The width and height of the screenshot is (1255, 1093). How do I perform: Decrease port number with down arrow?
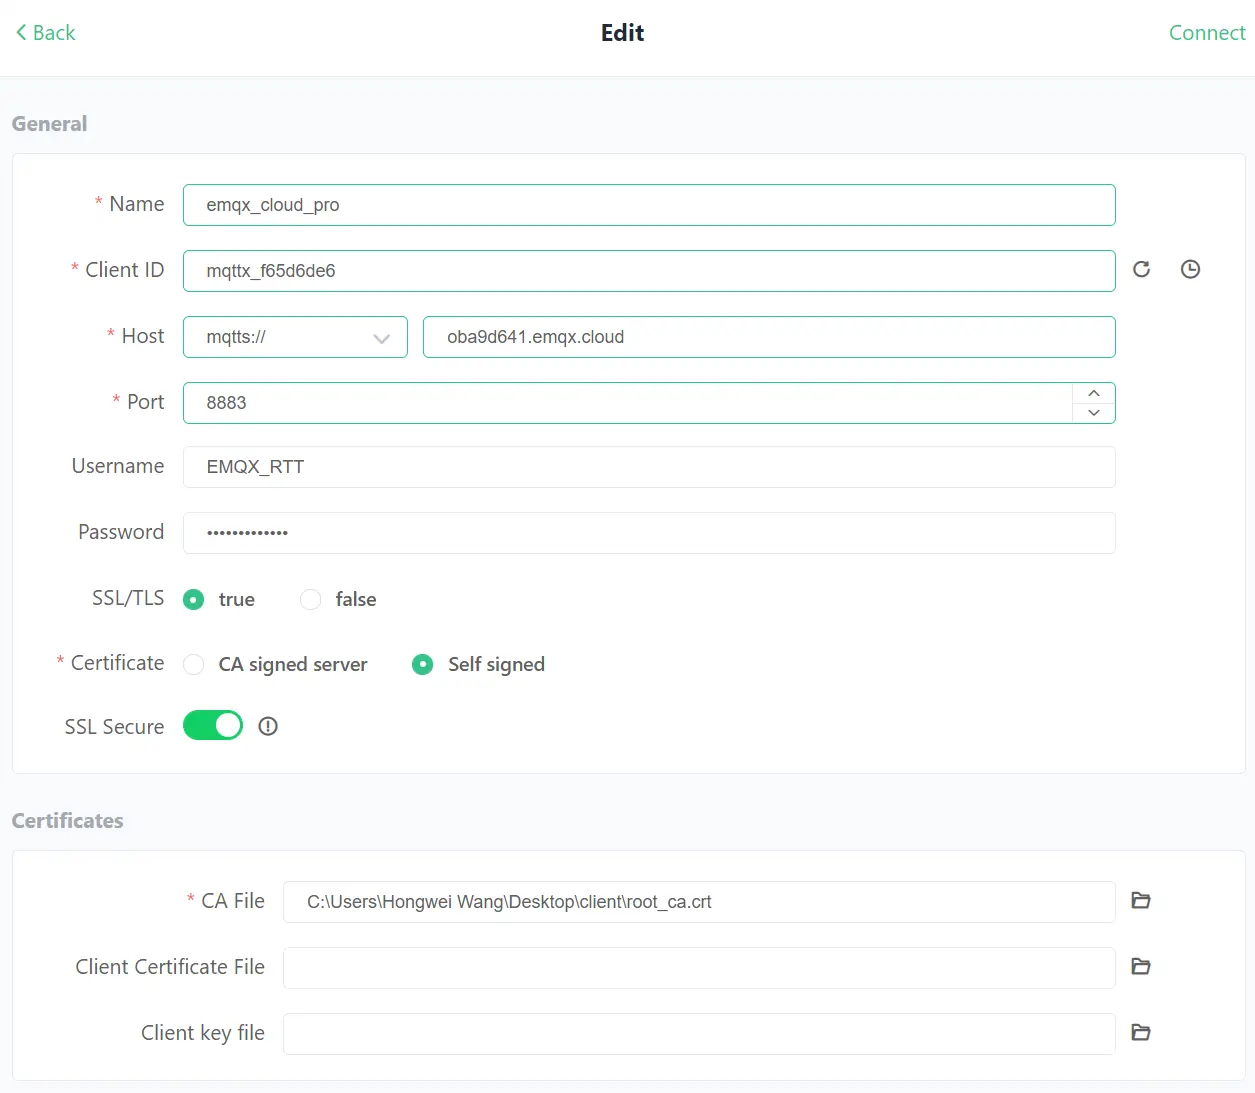click(x=1094, y=413)
